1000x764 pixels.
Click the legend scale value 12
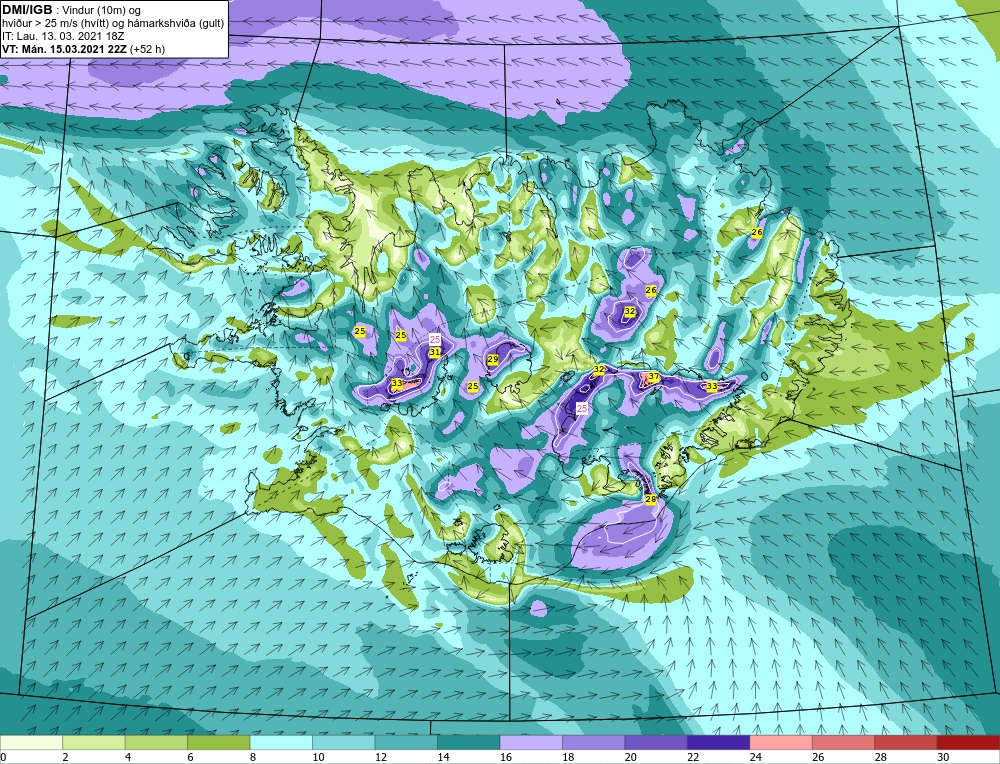(381, 757)
